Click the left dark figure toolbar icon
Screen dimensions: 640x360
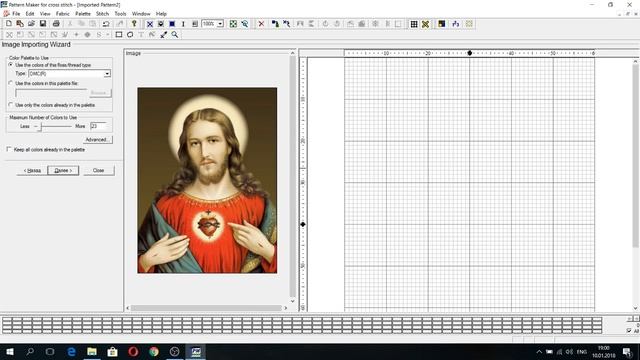click(x=275, y=24)
